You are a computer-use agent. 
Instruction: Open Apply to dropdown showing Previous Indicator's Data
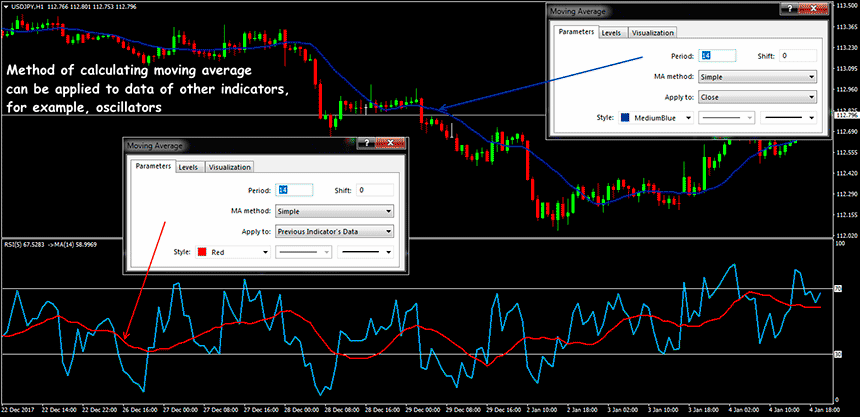(335, 231)
